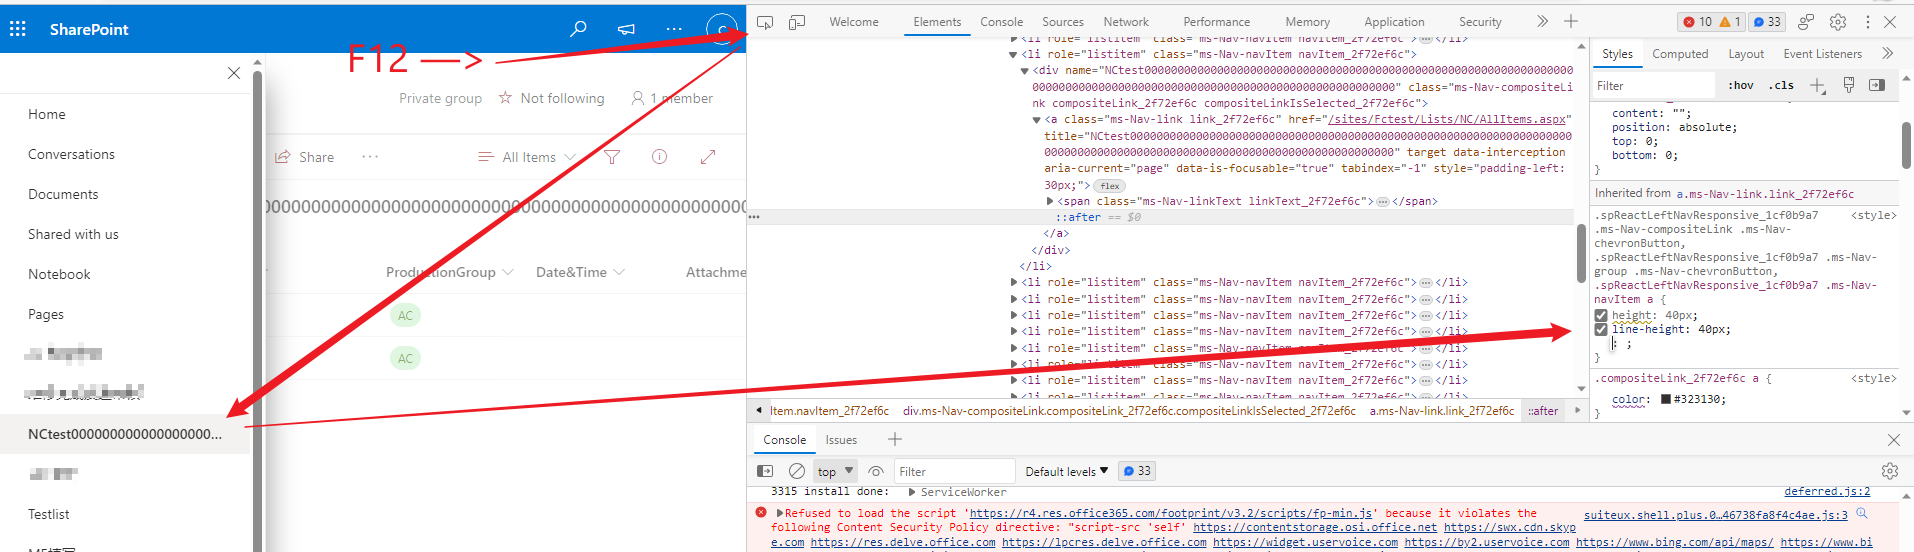Open the details pane info icon
The width and height of the screenshot is (1914, 552).
click(x=659, y=157)
